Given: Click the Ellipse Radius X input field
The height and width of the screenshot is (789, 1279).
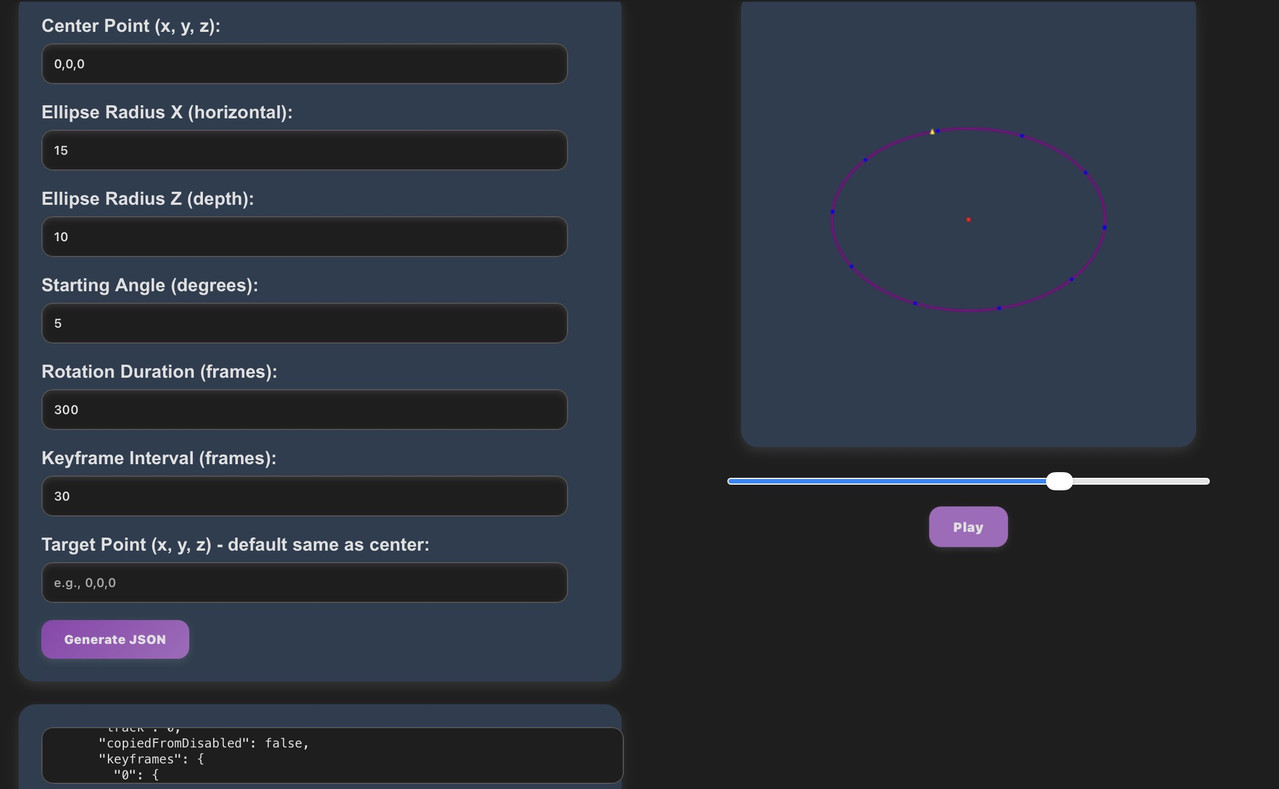Looking at the screenshot, I should point(304,150).
